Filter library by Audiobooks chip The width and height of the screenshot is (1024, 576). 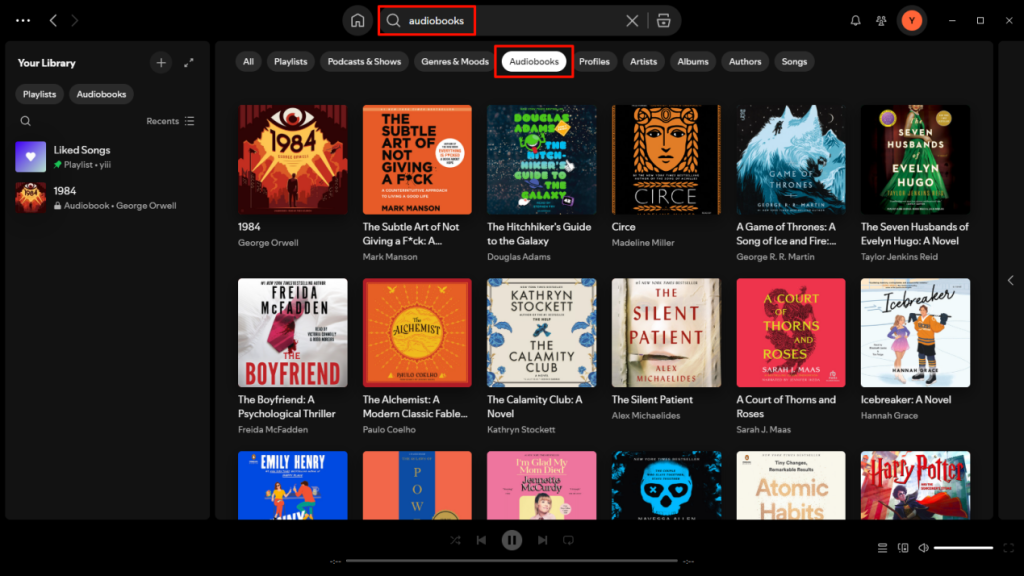tap(101, 94)
